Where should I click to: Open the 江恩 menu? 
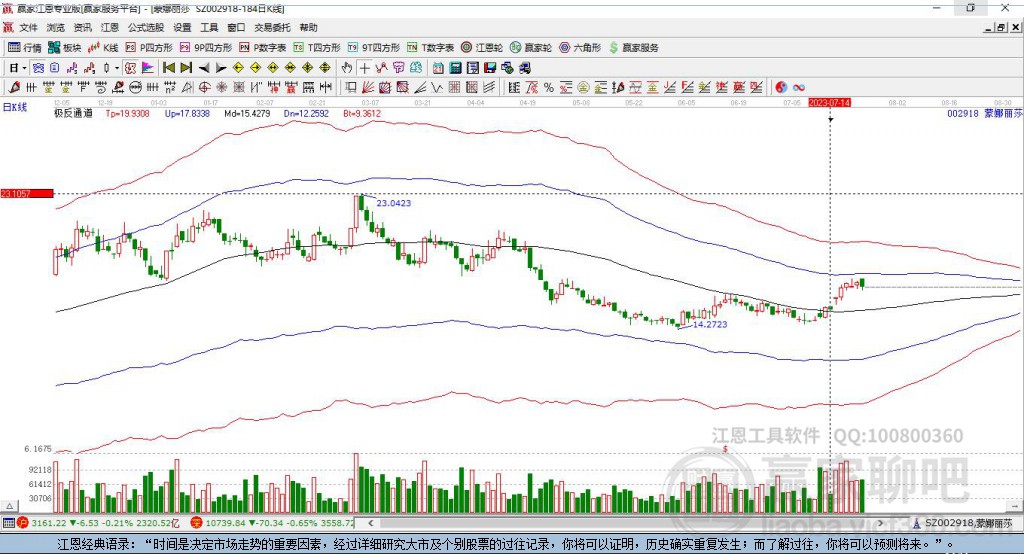point(110,27)
